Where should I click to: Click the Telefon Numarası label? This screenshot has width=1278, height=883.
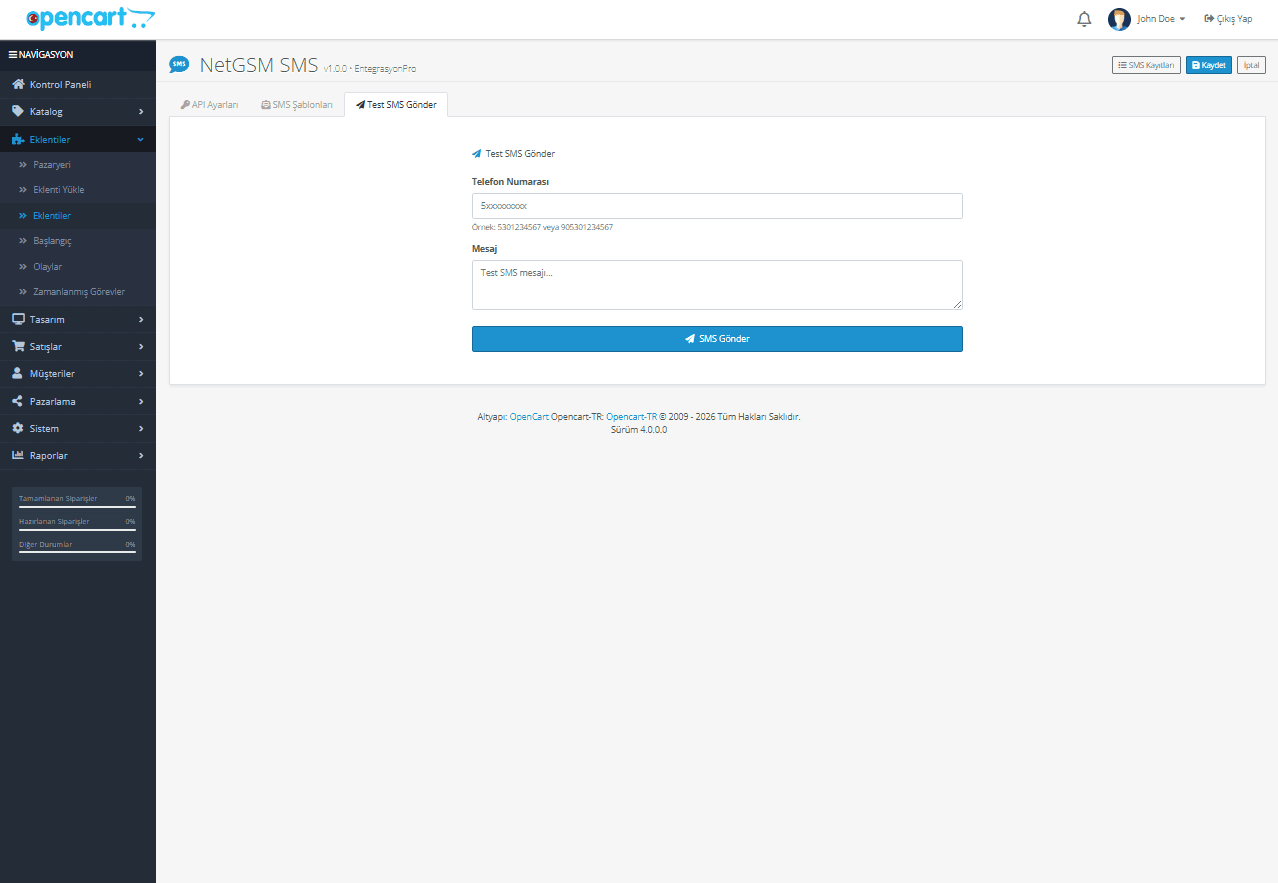510,182
